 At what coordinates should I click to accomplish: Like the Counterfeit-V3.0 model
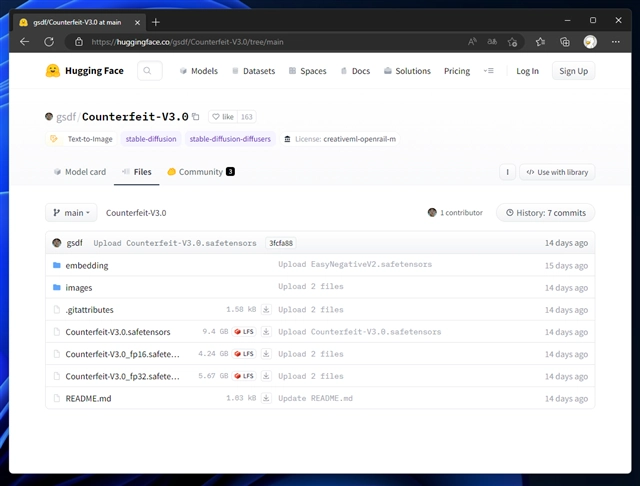[223, 117]
